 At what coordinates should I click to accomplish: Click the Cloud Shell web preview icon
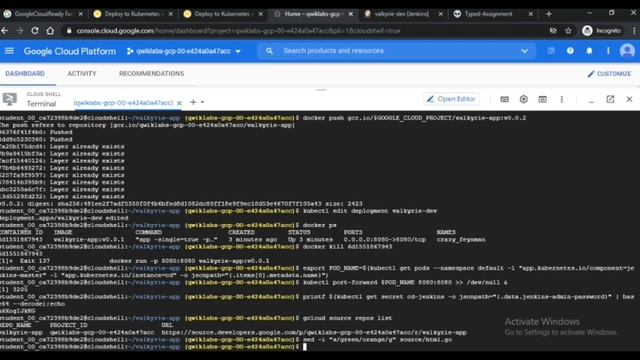pos(542,99)
